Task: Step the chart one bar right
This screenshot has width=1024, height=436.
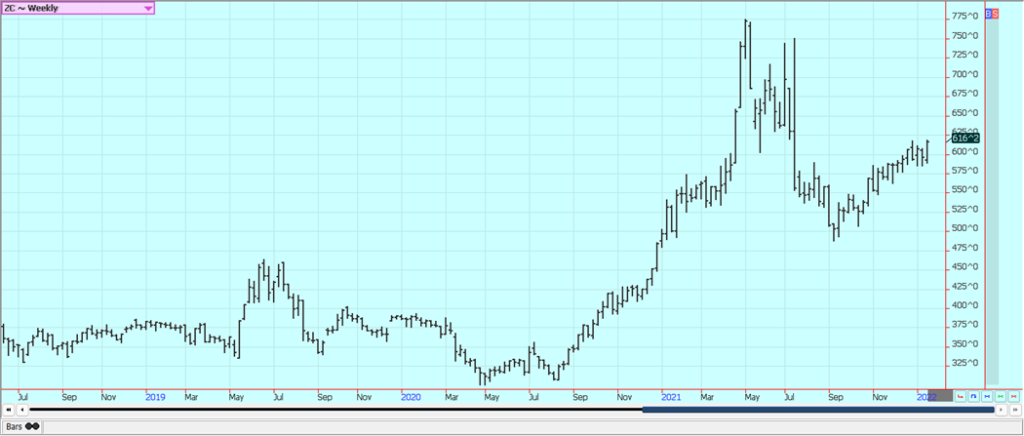Action: point(1001,410)
